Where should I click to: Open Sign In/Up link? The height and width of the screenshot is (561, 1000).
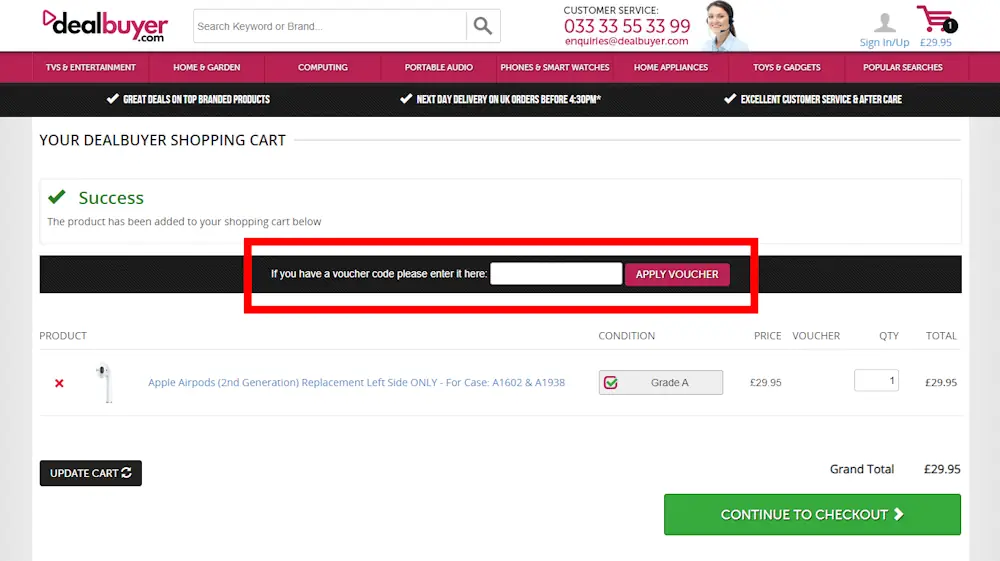884,43
